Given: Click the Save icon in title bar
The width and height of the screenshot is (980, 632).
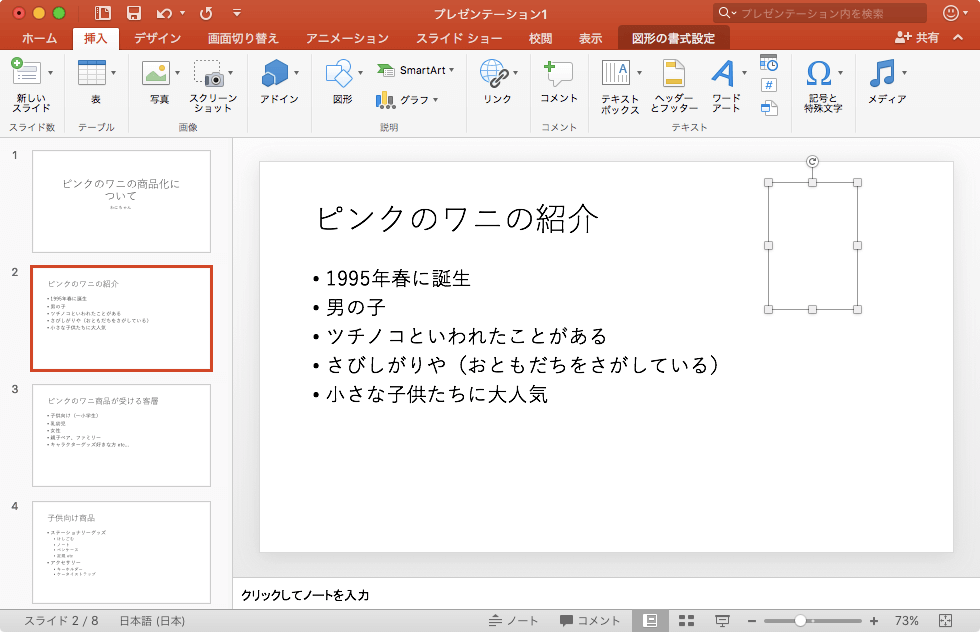Looking at the screenshot, I should click(x=134, y=13).
